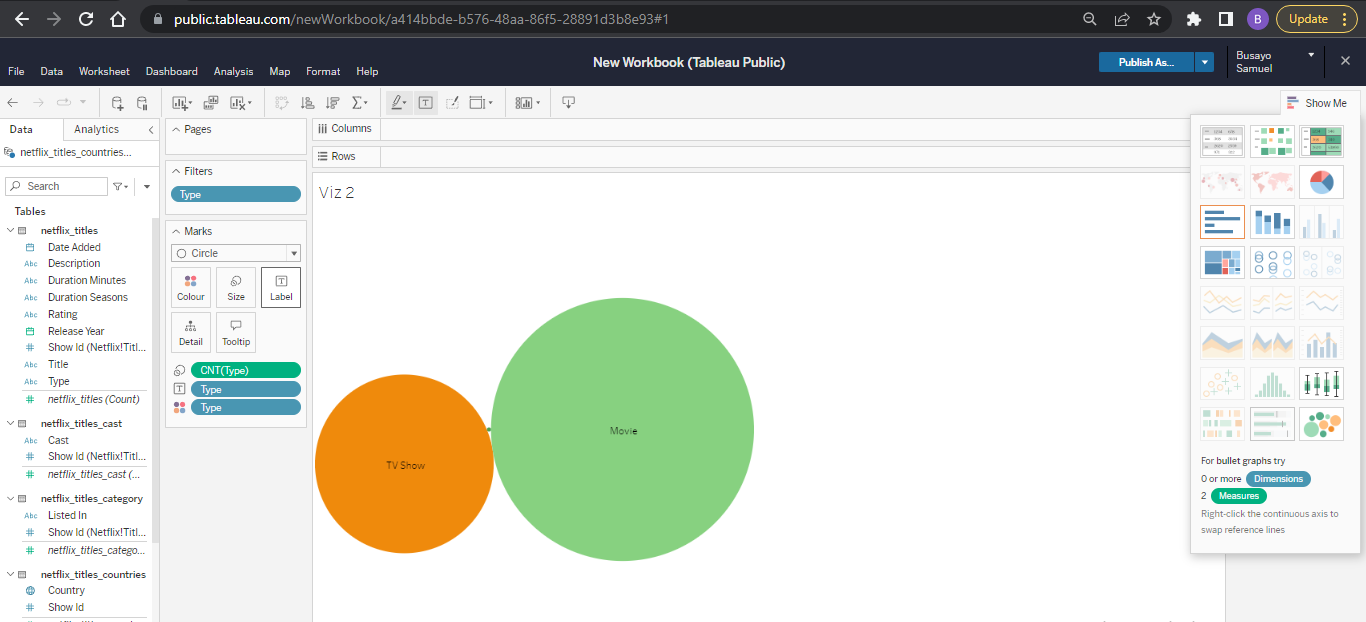Viewport: 1366px width, 622px height.
Task: Click the Publish As button
Action: 1146,62
